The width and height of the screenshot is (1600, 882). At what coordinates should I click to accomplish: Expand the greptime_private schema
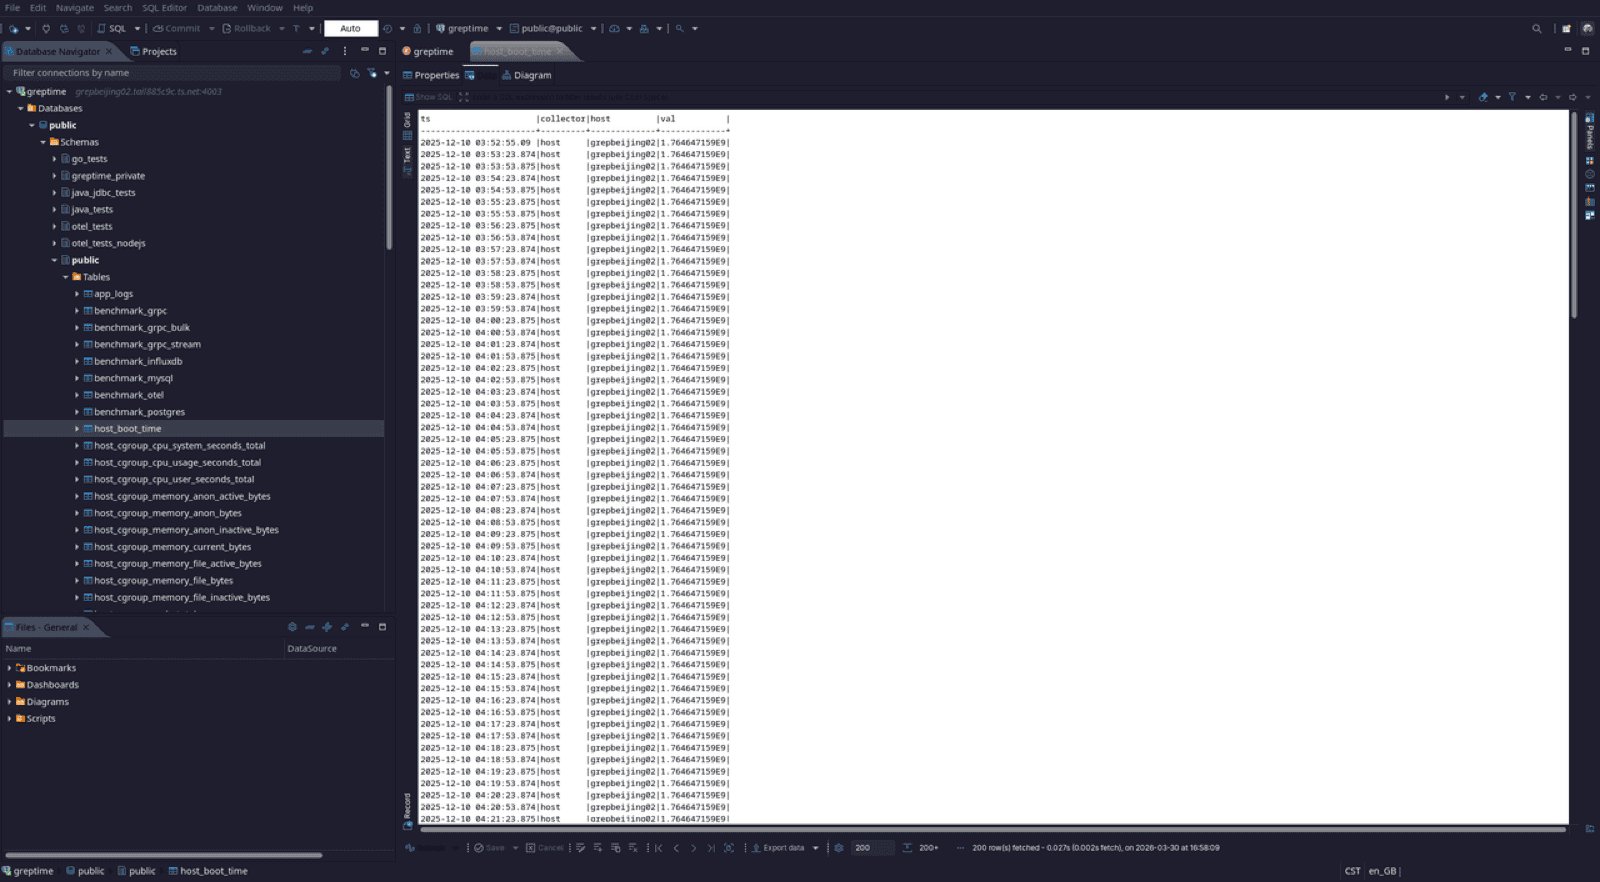tap(54, 176)
